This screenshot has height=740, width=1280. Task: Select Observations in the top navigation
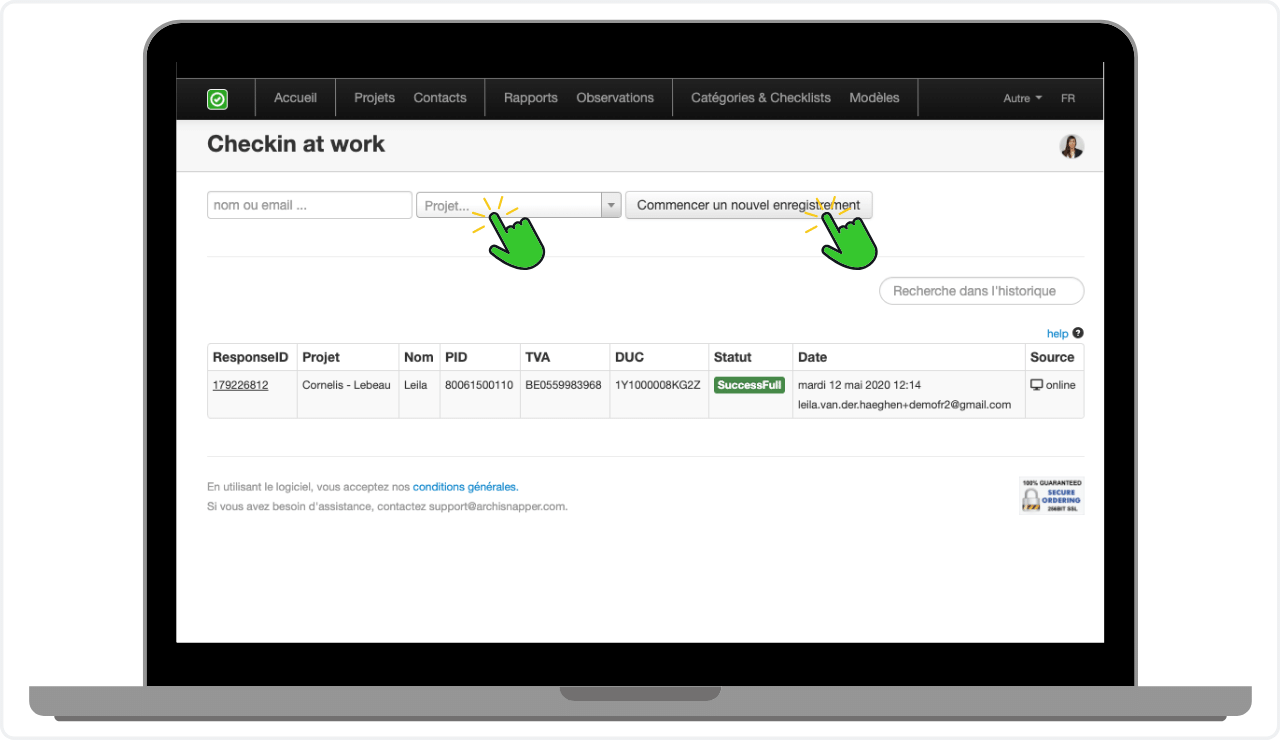[x=615, y=98]
